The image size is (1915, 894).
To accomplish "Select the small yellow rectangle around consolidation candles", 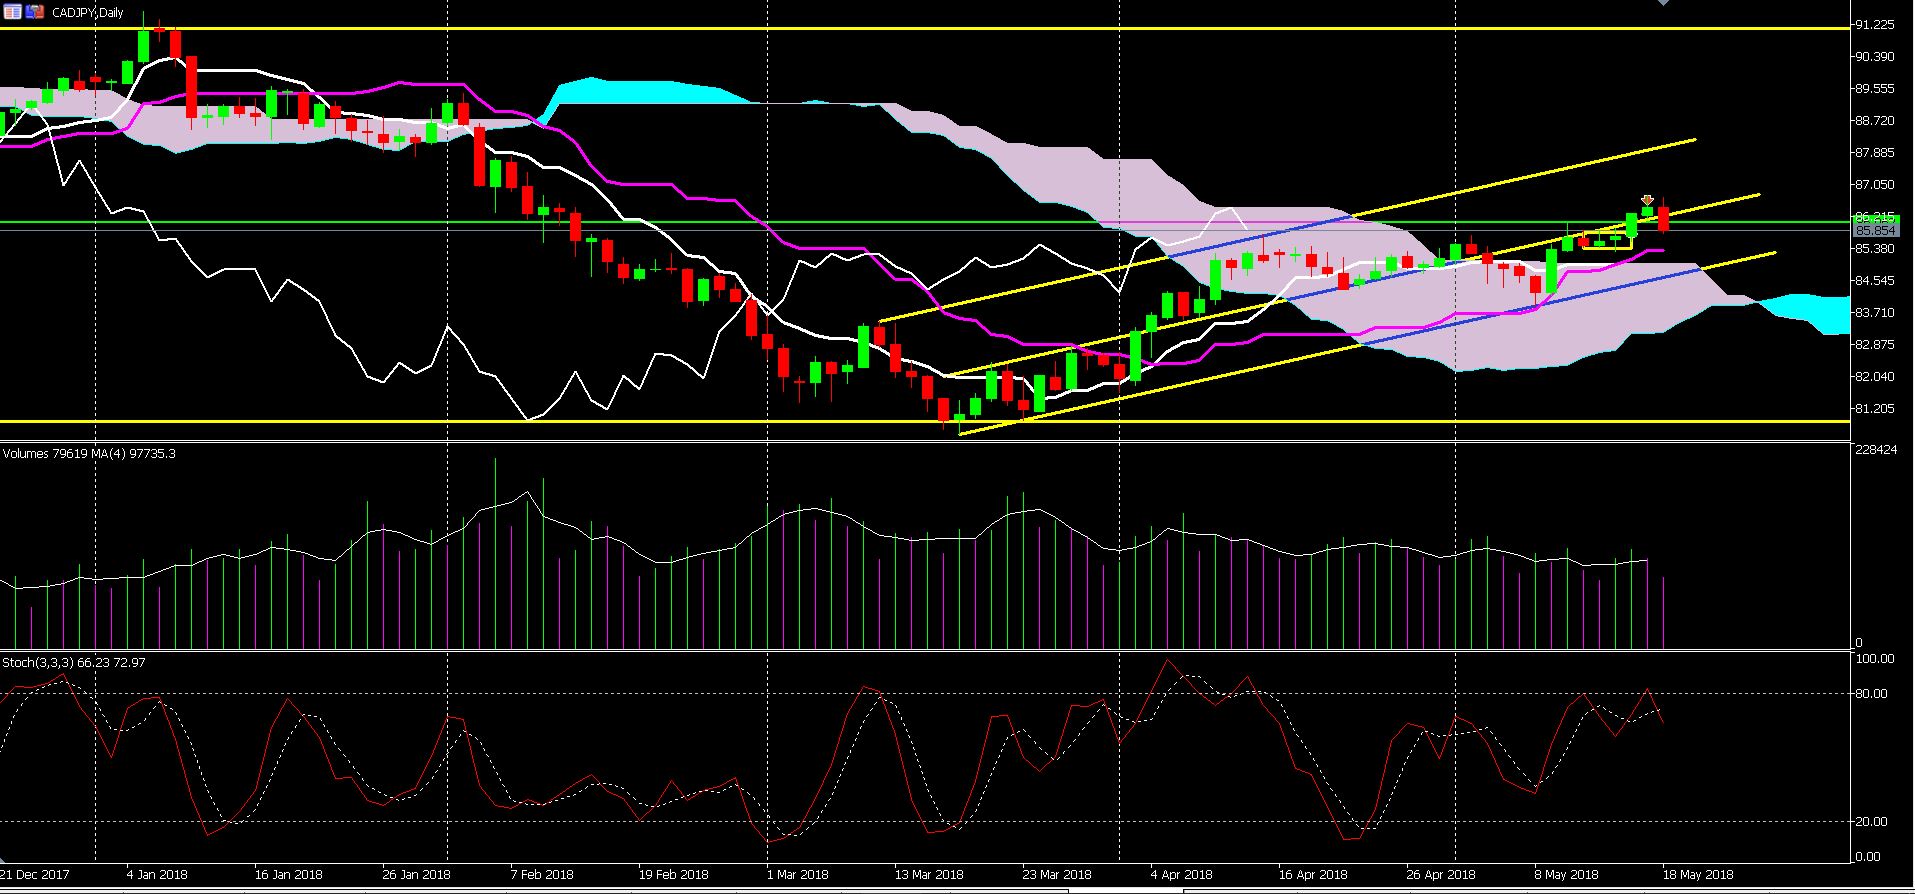I will click(1606, 240).
